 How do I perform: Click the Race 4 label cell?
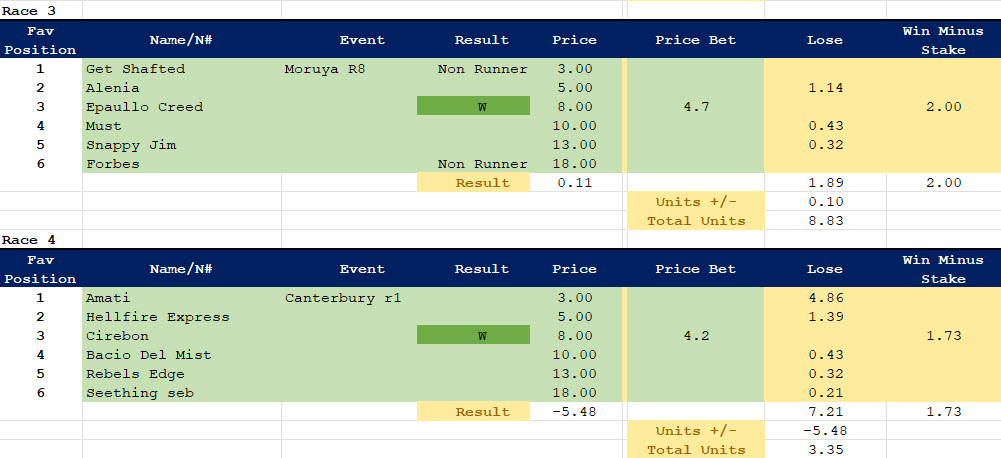pyautogui.click(x=26, y=240)
